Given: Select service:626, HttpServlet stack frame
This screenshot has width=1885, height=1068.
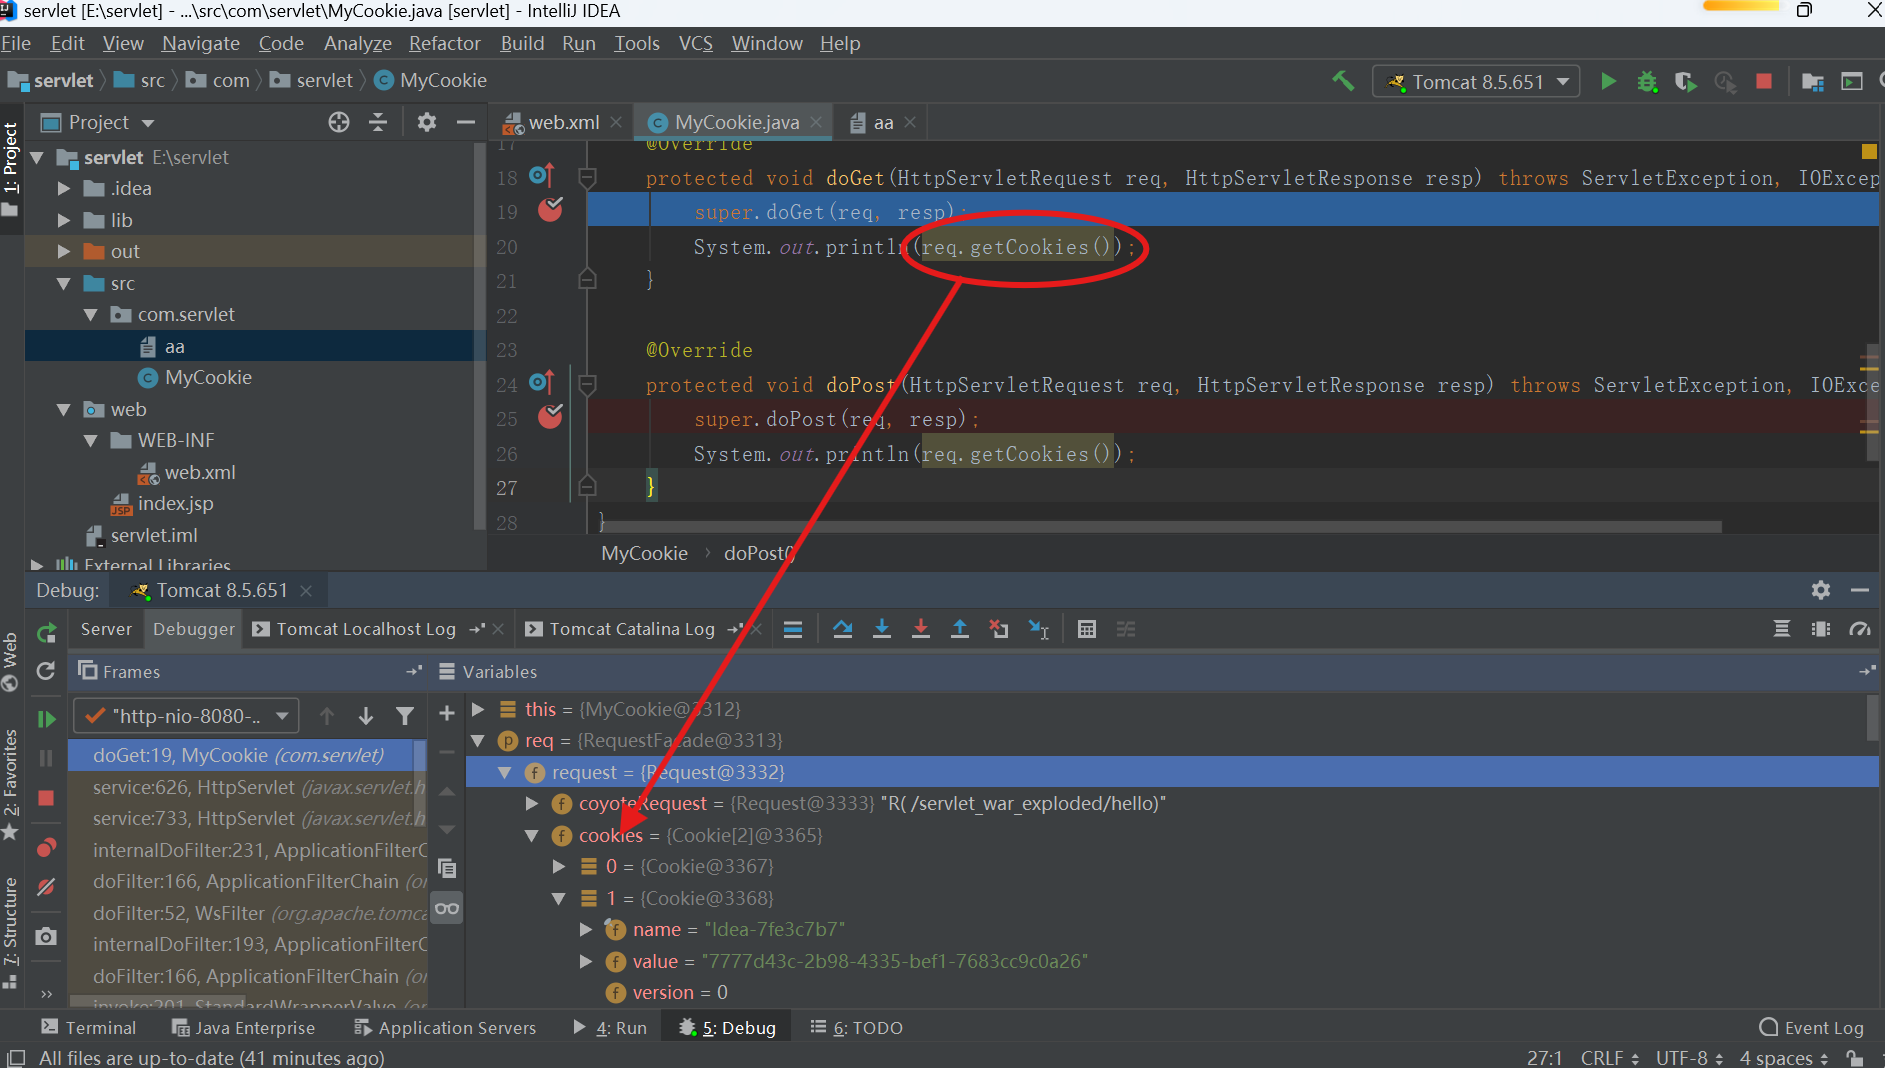Looking at the screenshot, I should [248, 787].
